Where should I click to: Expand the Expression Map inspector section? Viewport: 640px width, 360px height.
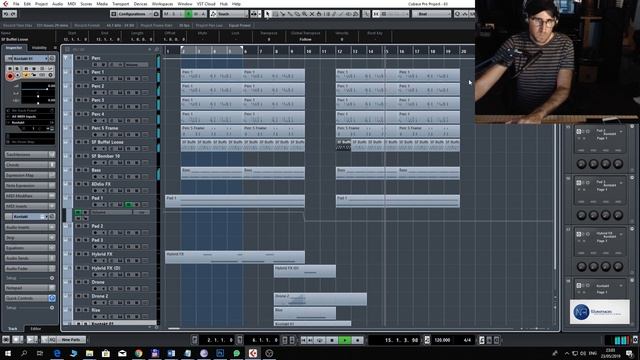30,175
